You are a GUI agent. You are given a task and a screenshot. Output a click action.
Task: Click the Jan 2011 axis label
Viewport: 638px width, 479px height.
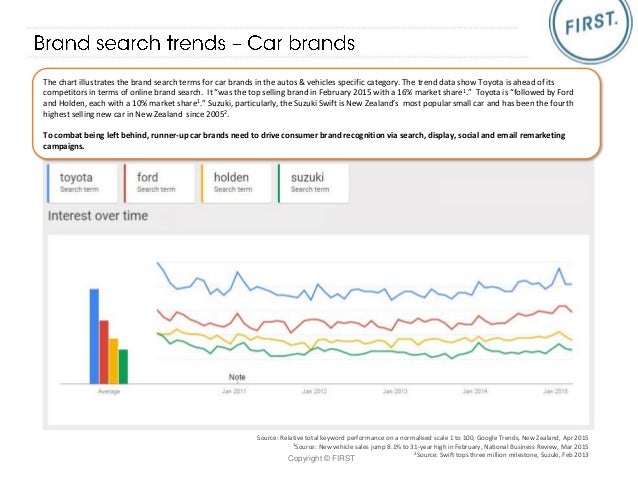coord(234,391)
